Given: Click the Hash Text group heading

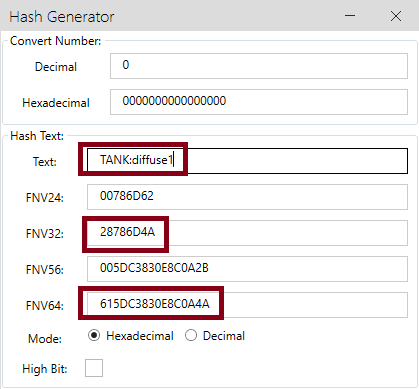Looking at the screenshot, I should [37, 136].
